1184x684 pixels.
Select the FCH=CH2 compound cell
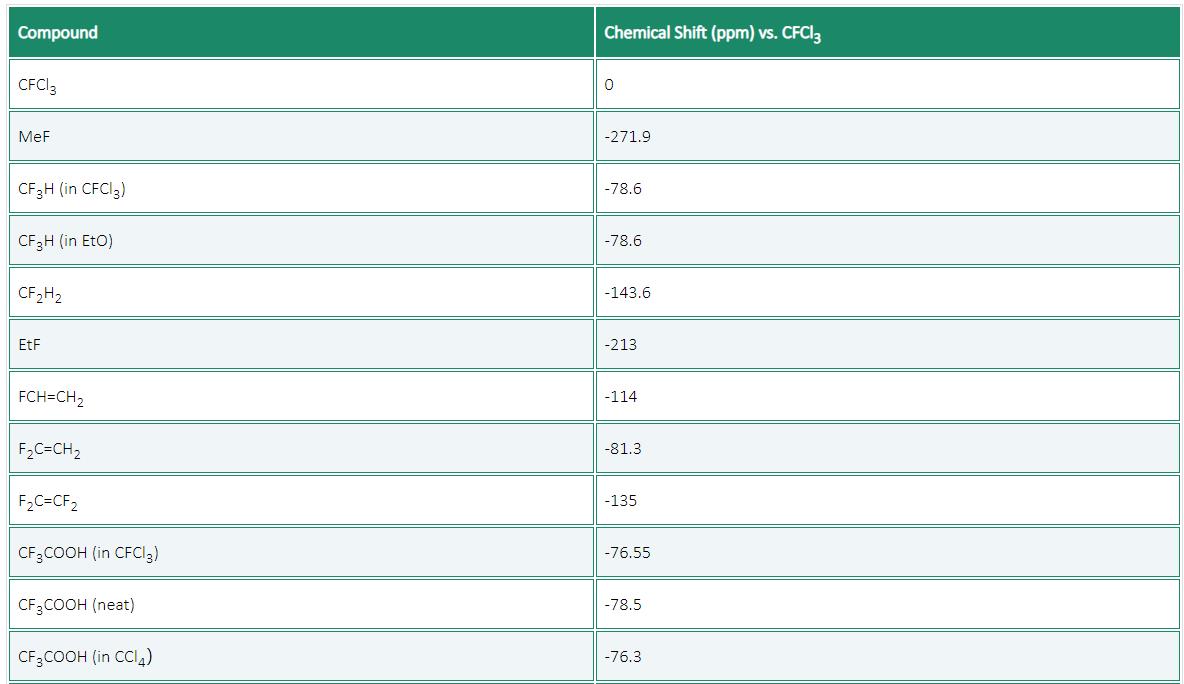[x=301, y=396]
